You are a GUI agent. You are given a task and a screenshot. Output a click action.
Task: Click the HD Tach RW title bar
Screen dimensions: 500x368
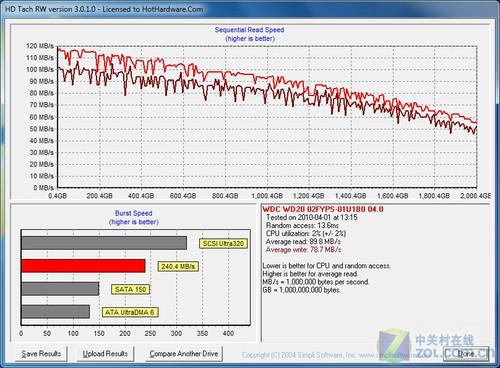250,9
